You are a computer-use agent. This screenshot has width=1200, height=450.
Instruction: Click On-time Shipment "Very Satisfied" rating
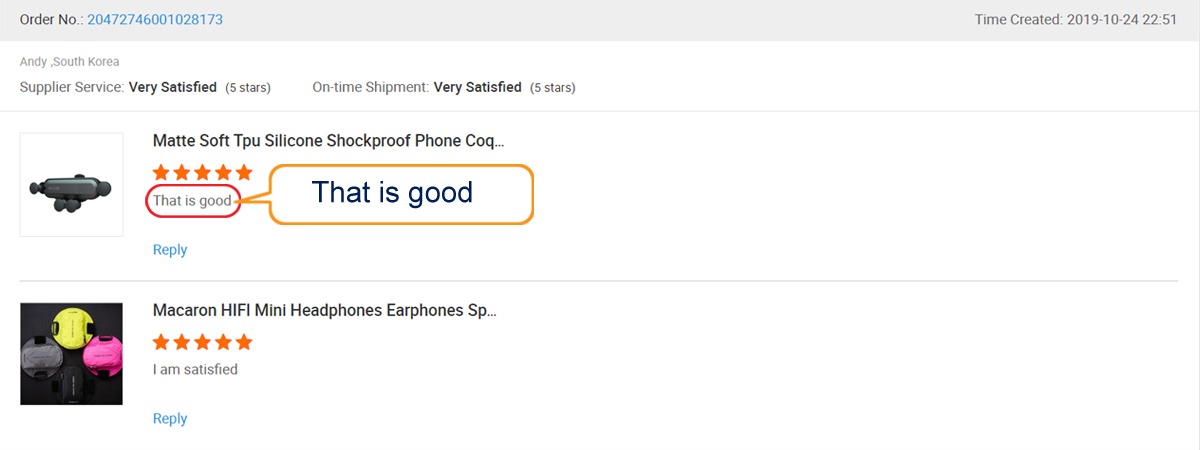(477, 87)
